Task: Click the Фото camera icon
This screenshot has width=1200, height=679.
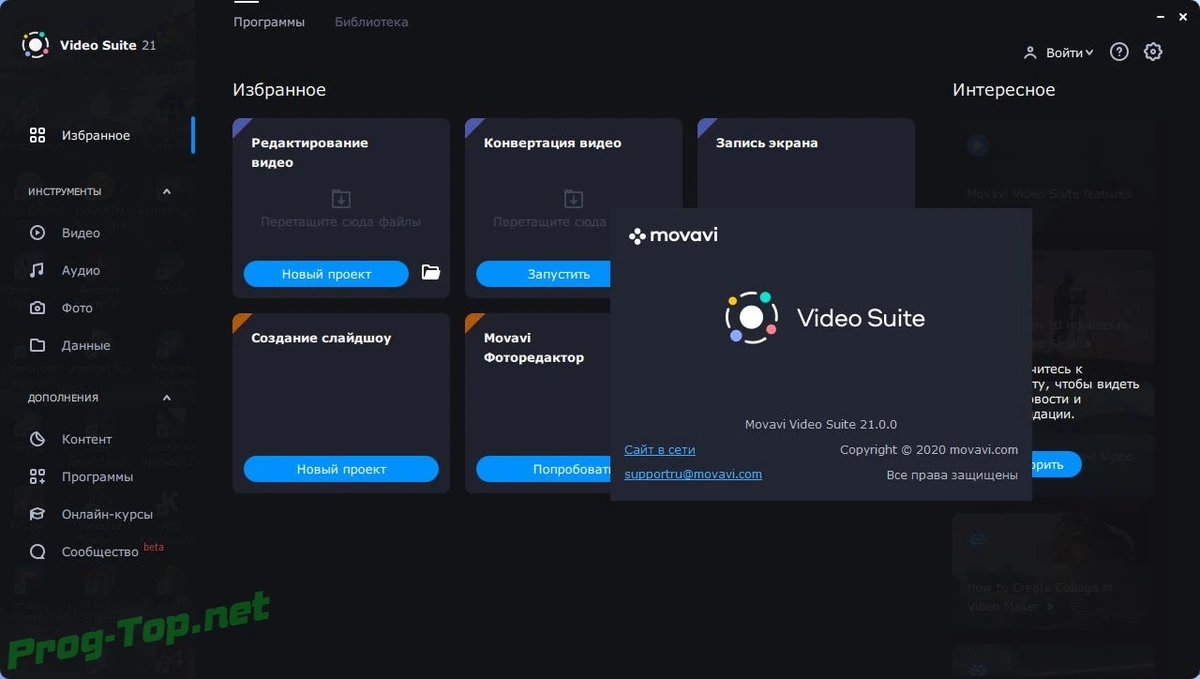Action: (x=37, y=308)
